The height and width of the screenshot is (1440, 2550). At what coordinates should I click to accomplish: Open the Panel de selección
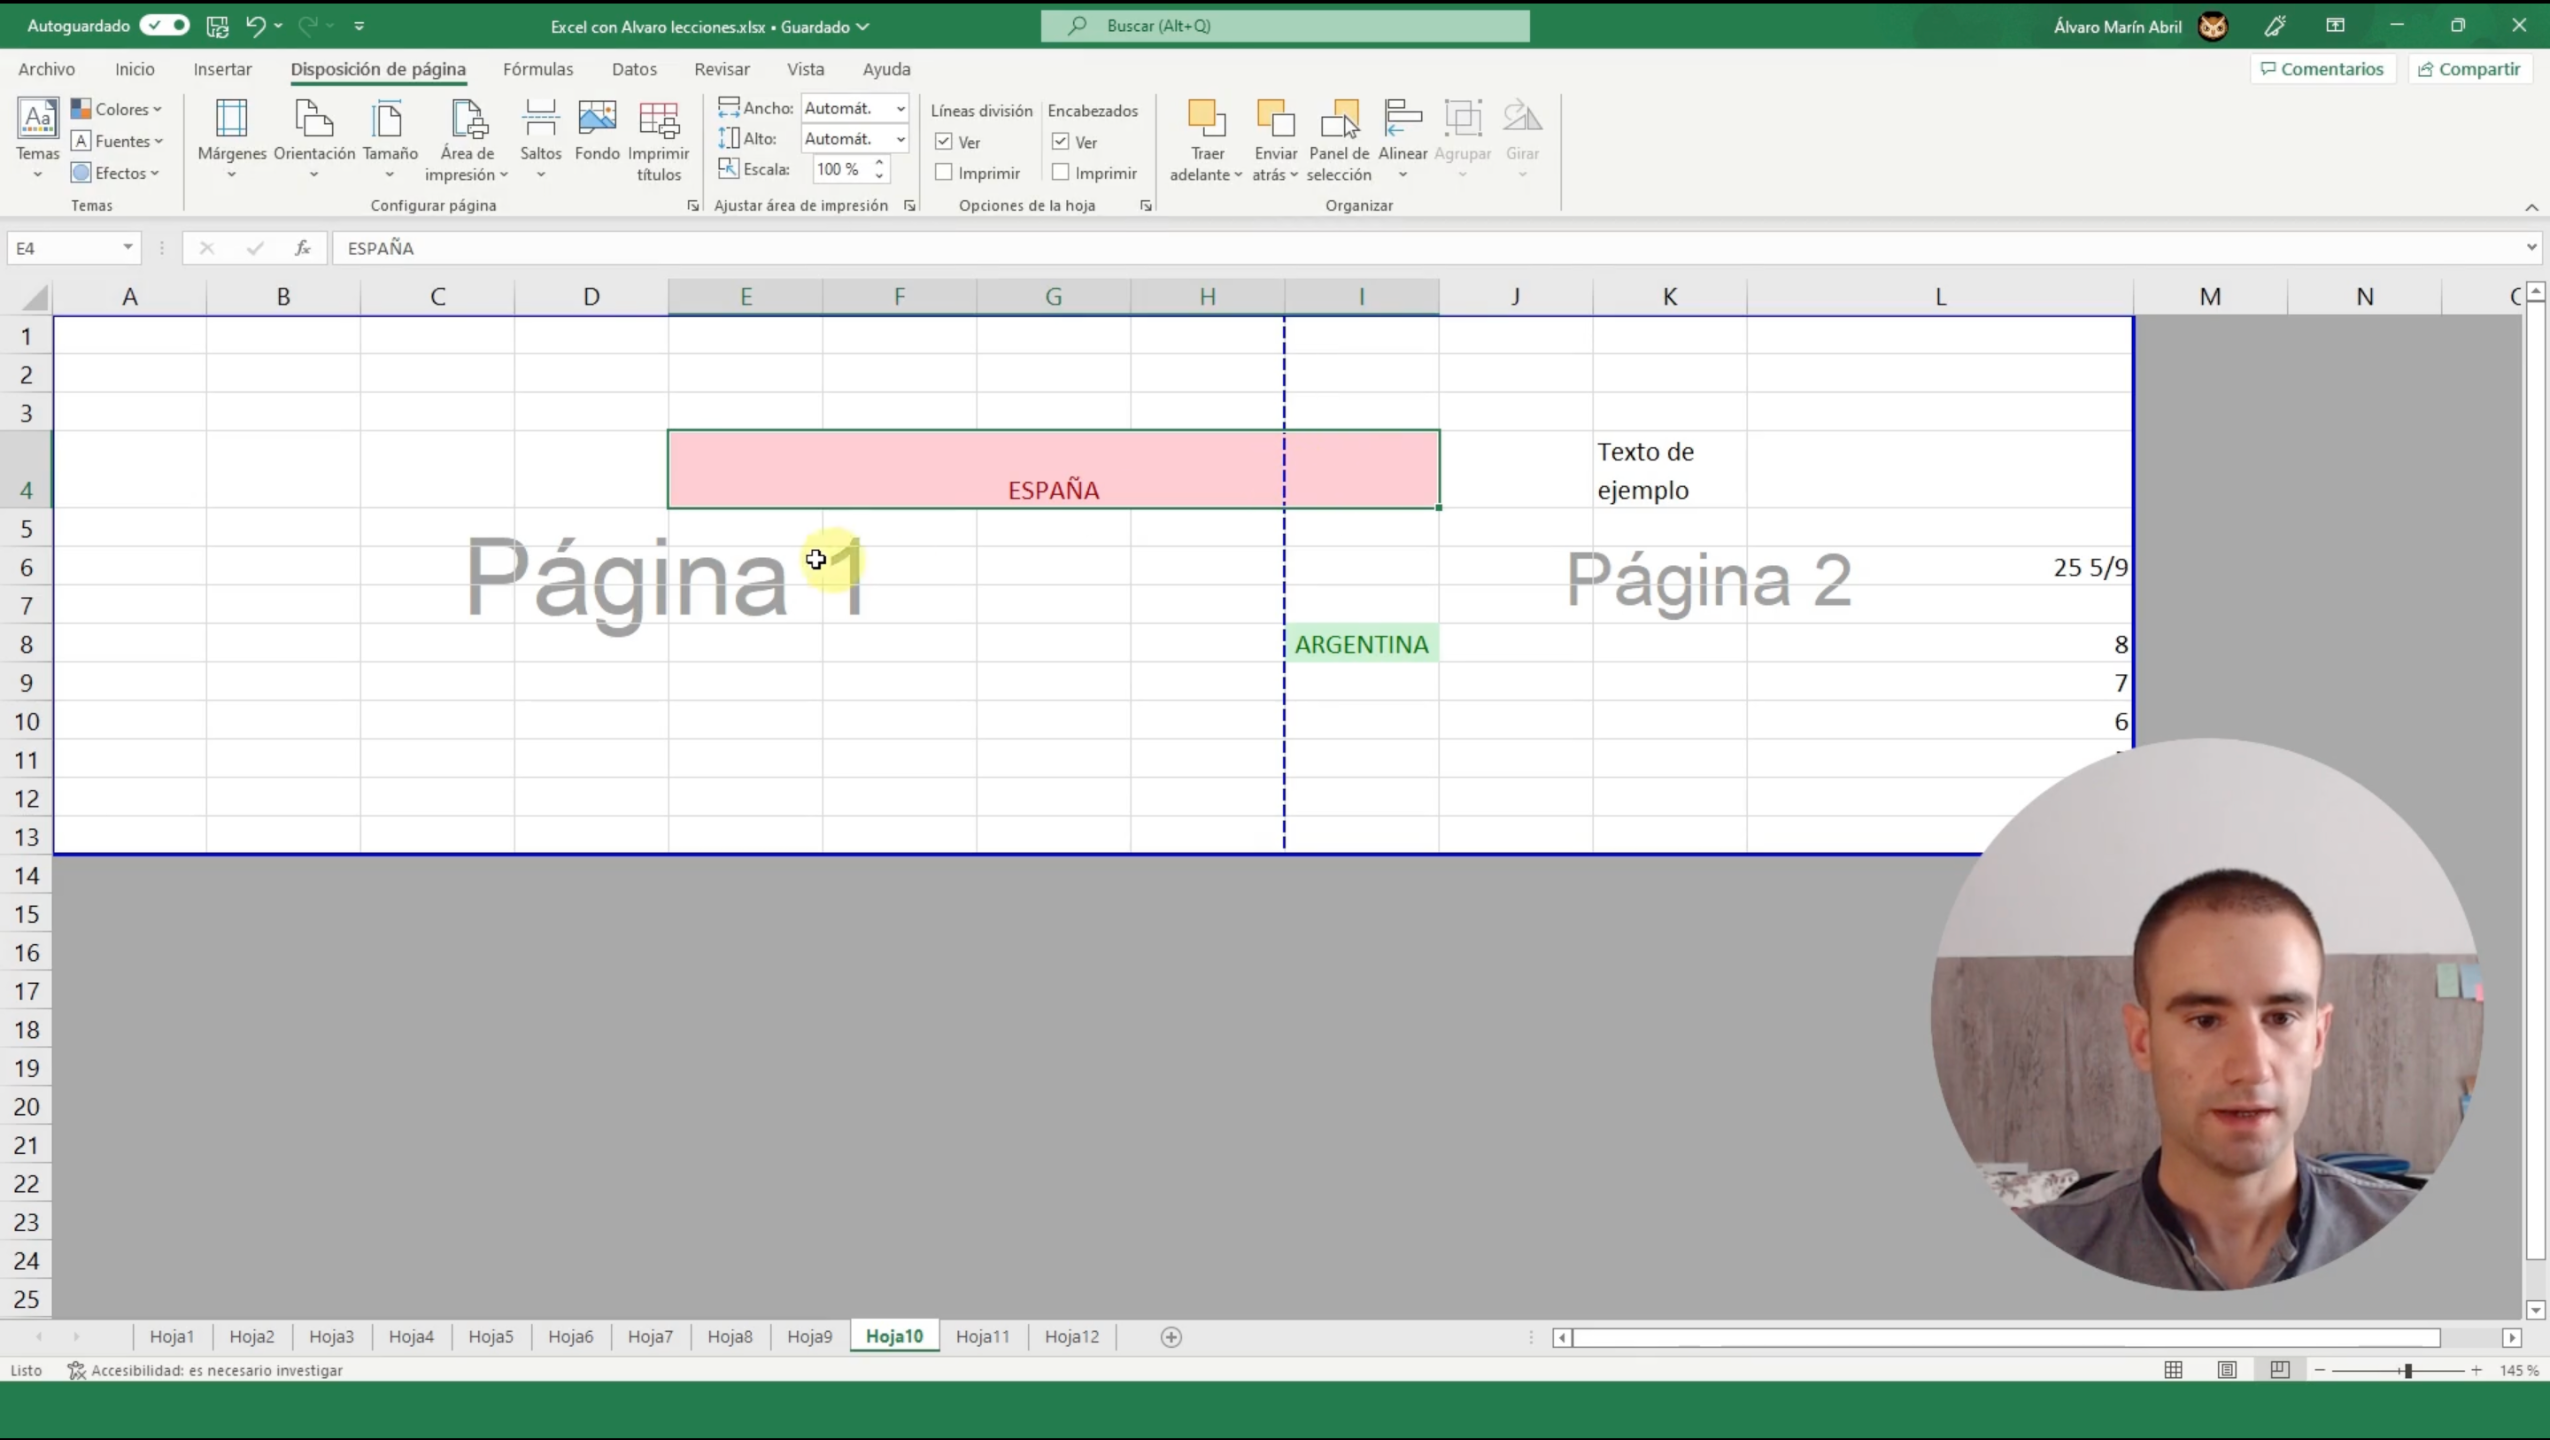[1338, 140]
